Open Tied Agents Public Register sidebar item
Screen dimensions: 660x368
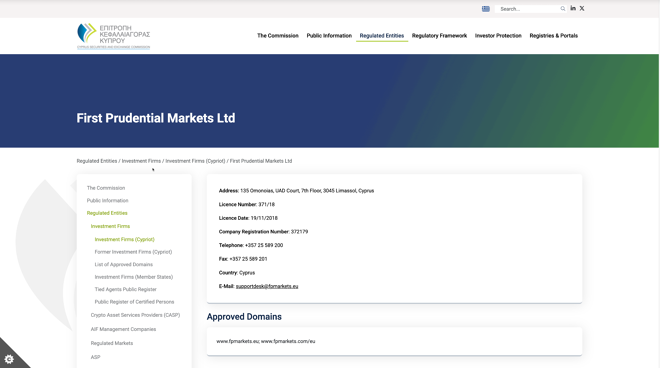(x=125, y=289)
